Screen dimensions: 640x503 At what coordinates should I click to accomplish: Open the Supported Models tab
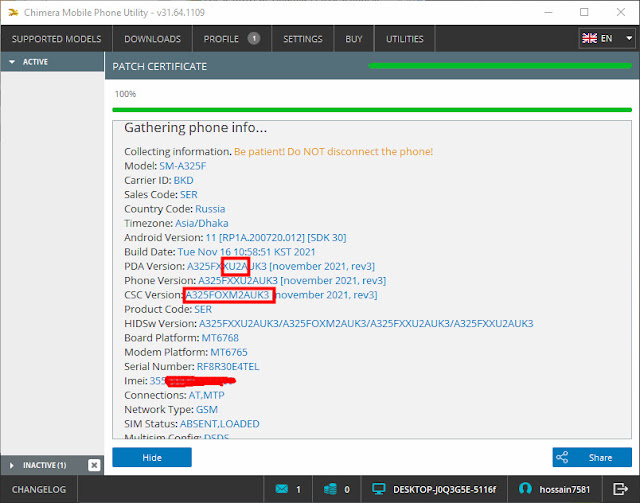coord(56,39)
